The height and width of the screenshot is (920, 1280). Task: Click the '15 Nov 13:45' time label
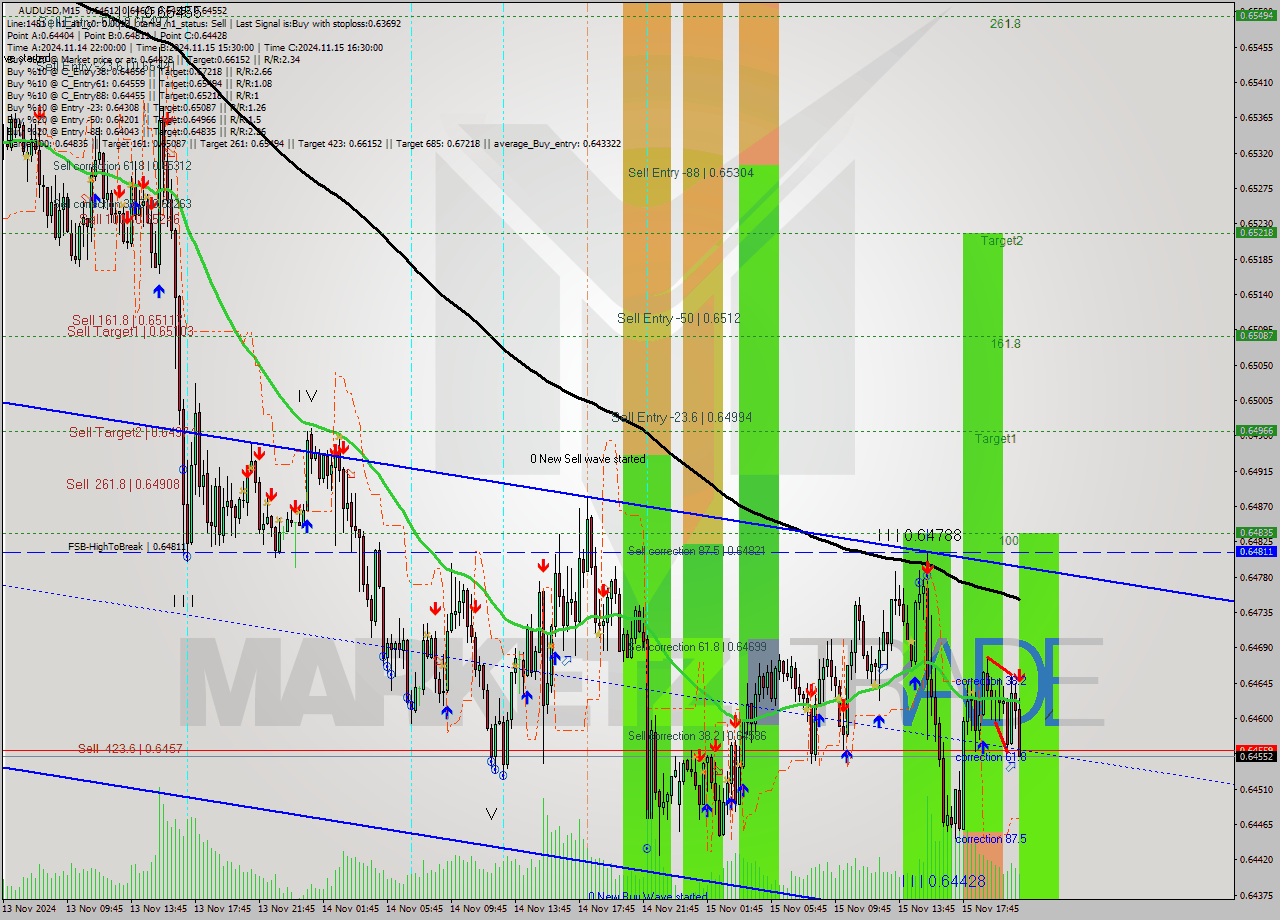coord(927,909)
